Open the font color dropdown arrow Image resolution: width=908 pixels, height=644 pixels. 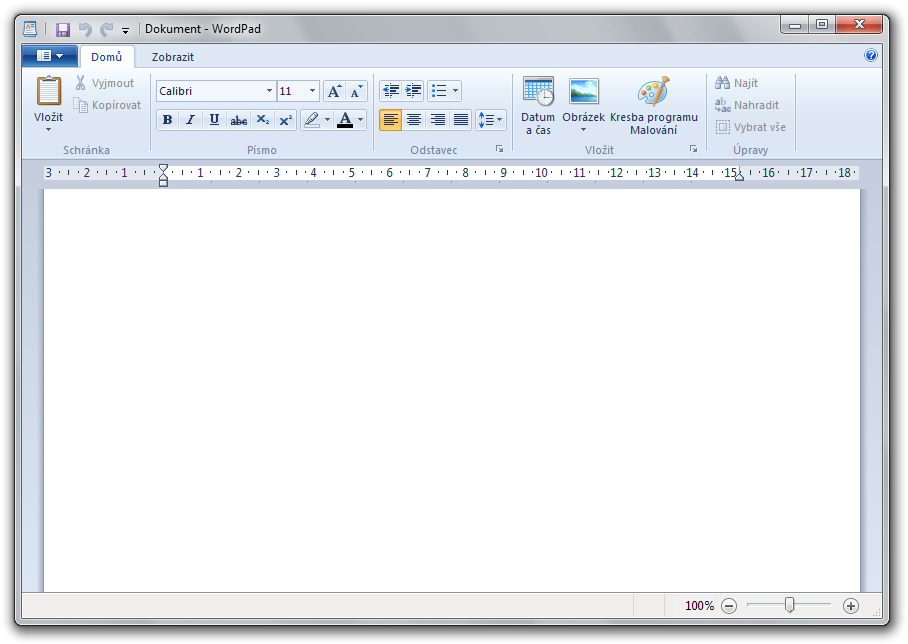pos(361,120)
